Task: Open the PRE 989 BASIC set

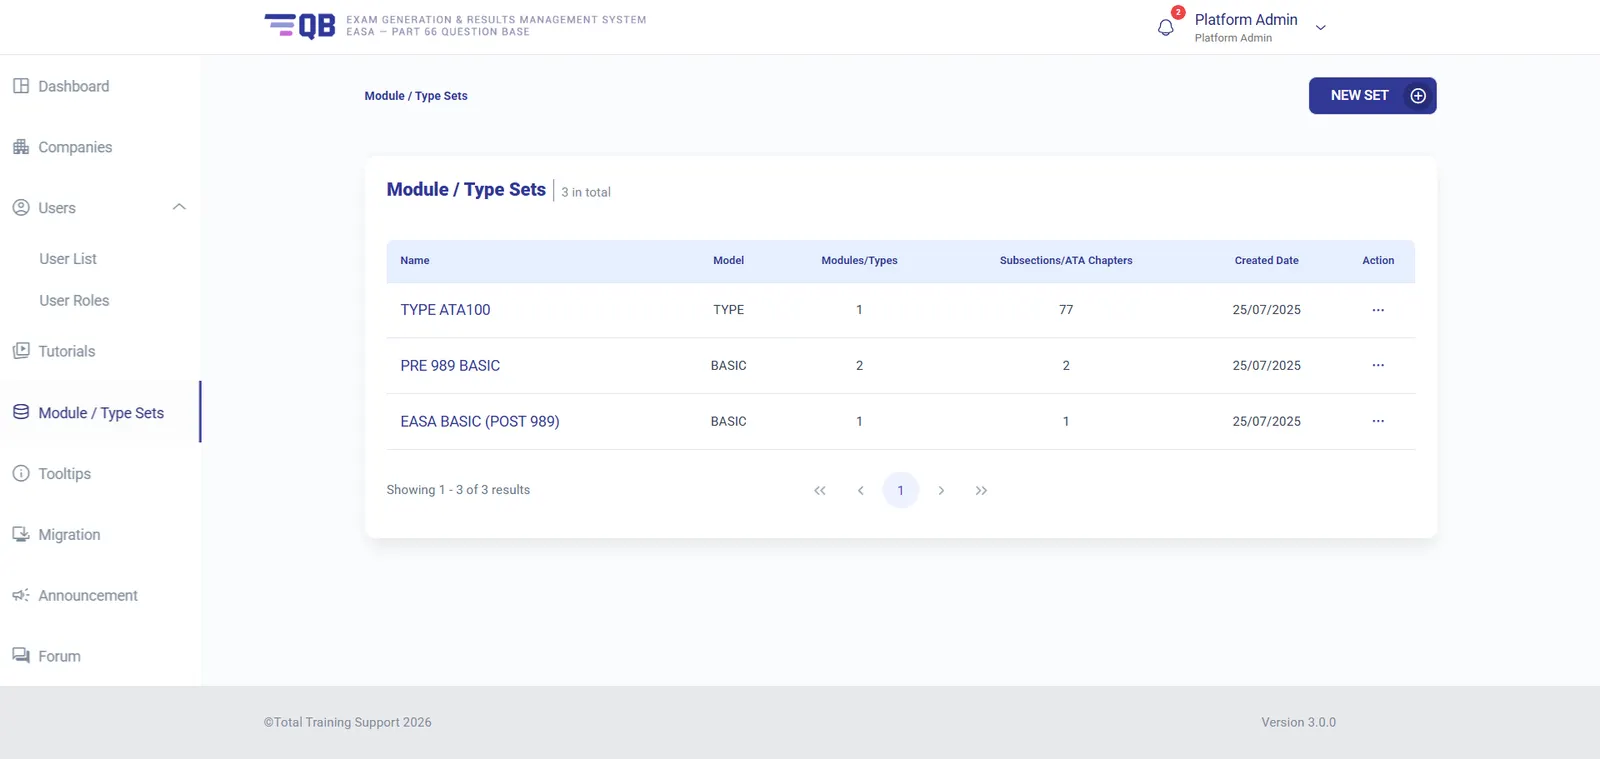Action: (x=450, y=366)
